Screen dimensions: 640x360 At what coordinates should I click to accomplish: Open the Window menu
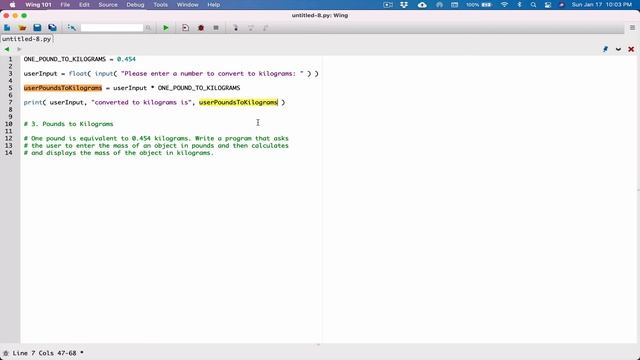187,5
